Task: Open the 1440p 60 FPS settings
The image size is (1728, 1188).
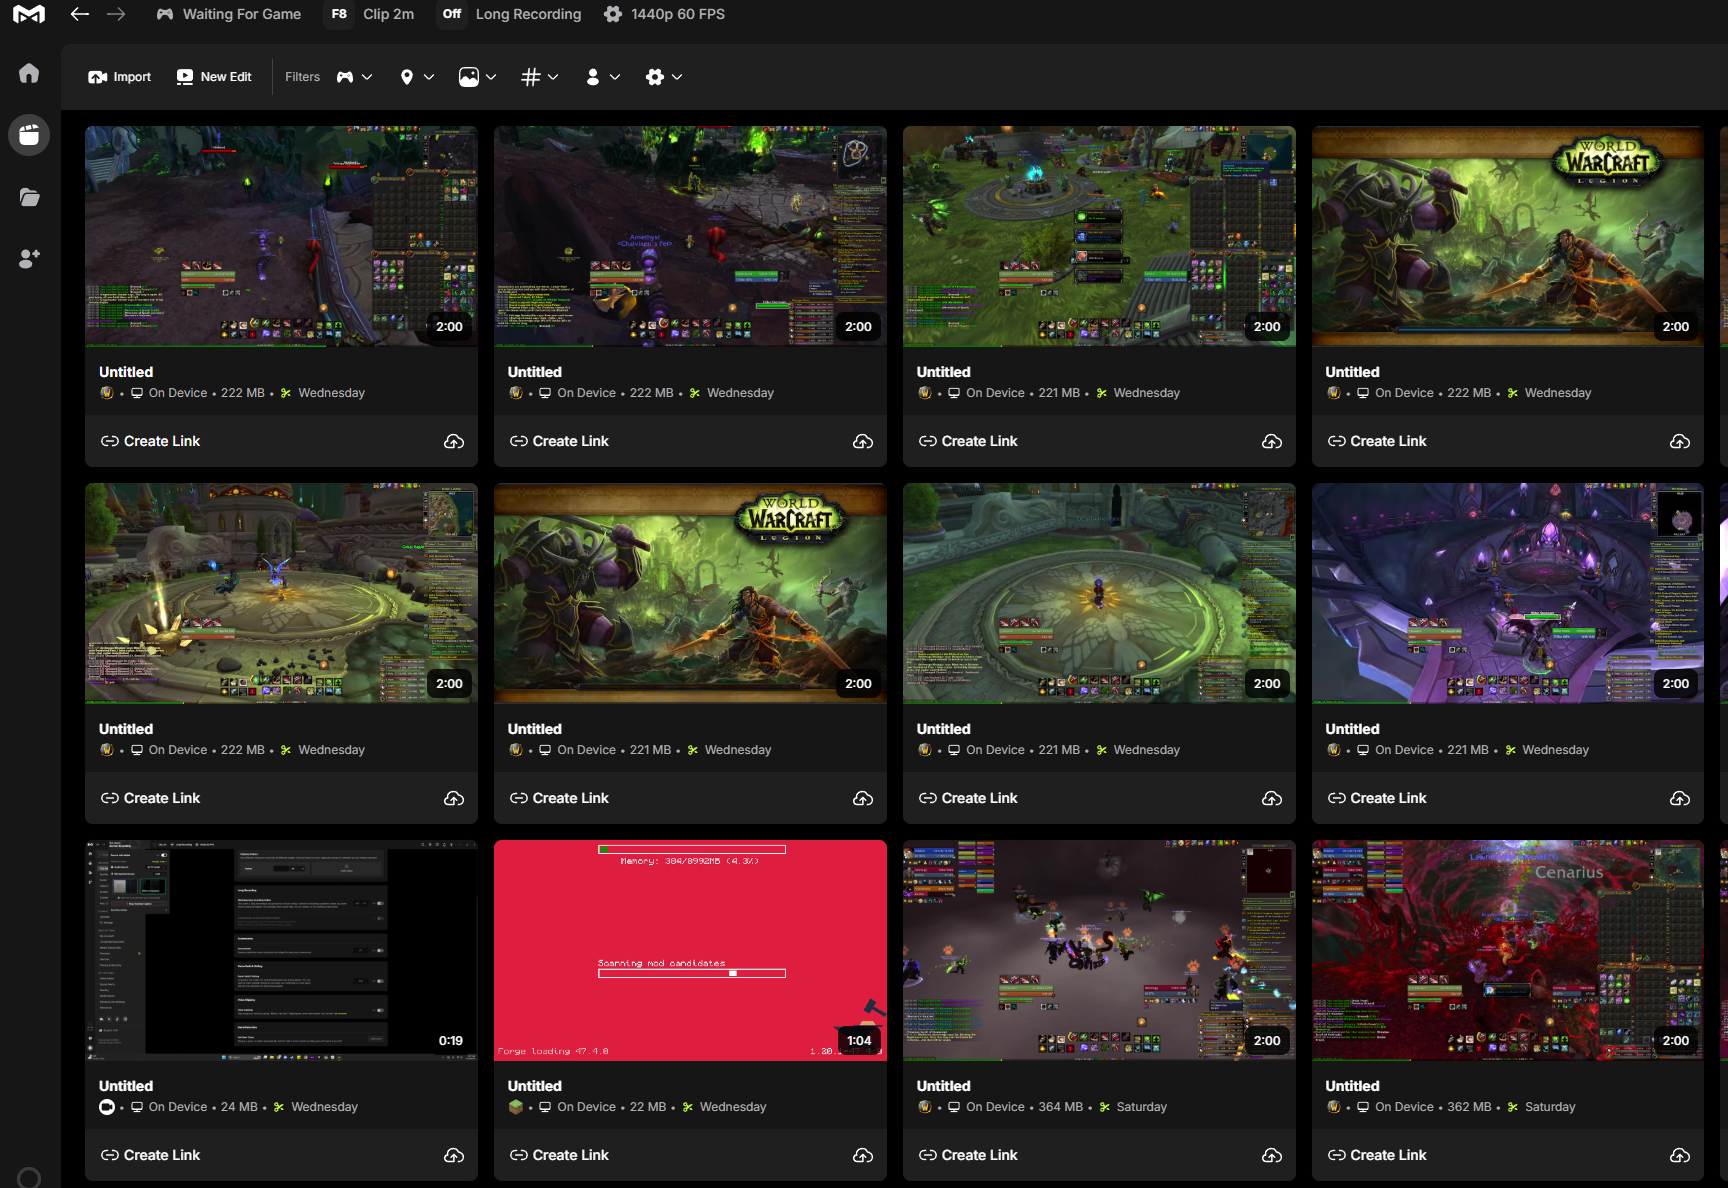Action: click(665, 14)
